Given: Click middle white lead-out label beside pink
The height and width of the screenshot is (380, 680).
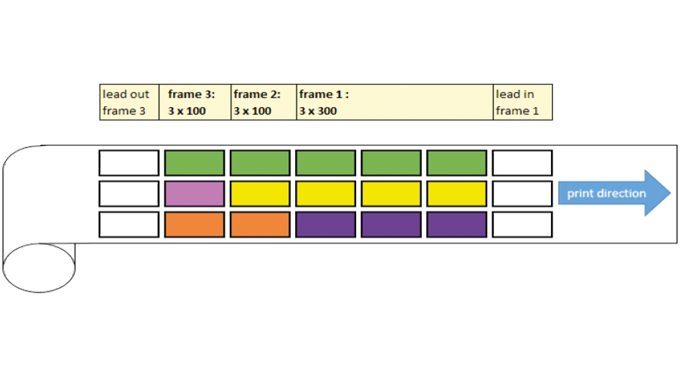Looking at the screenshot, I should click(129, 194).
